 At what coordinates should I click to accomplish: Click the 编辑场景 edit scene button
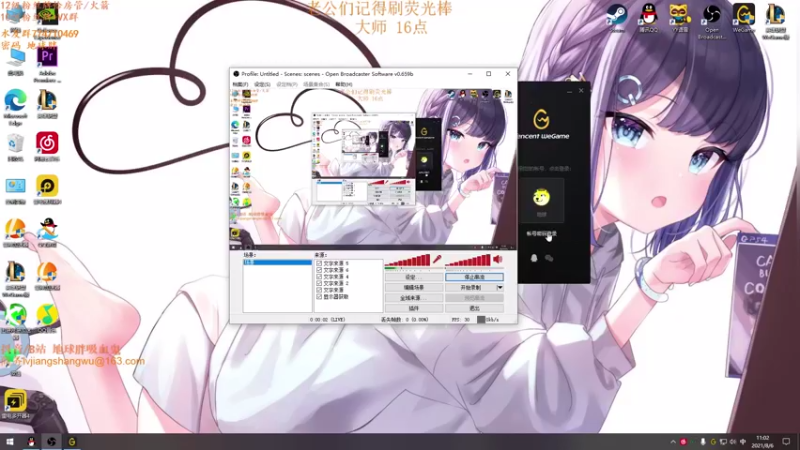(414, 288)
